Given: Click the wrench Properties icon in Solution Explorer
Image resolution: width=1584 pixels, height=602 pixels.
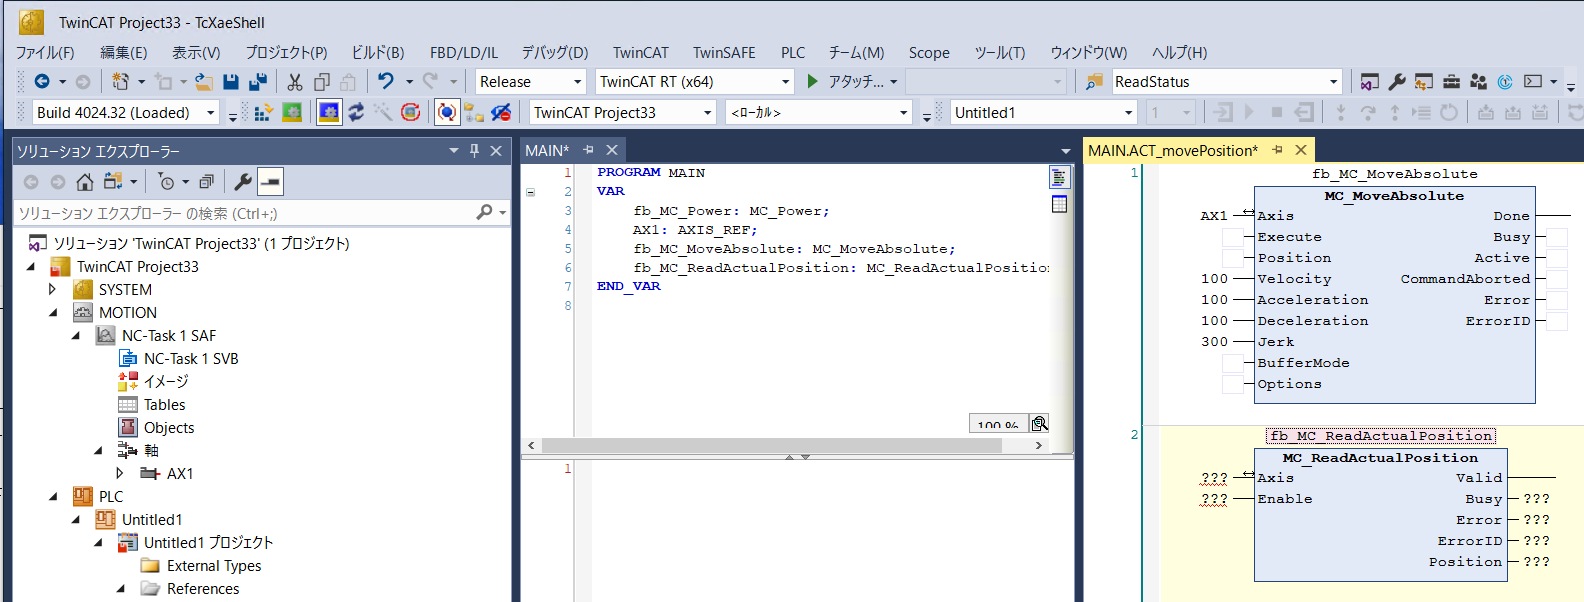Looking at the screenshot, I should pyautogui.click(x=242, y=182).
